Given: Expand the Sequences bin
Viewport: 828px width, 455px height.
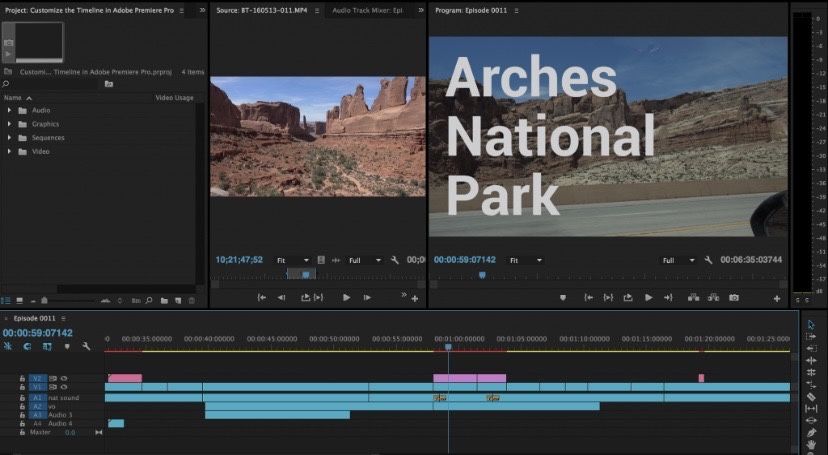Looking at the screenshot, I should click(10, 138).
